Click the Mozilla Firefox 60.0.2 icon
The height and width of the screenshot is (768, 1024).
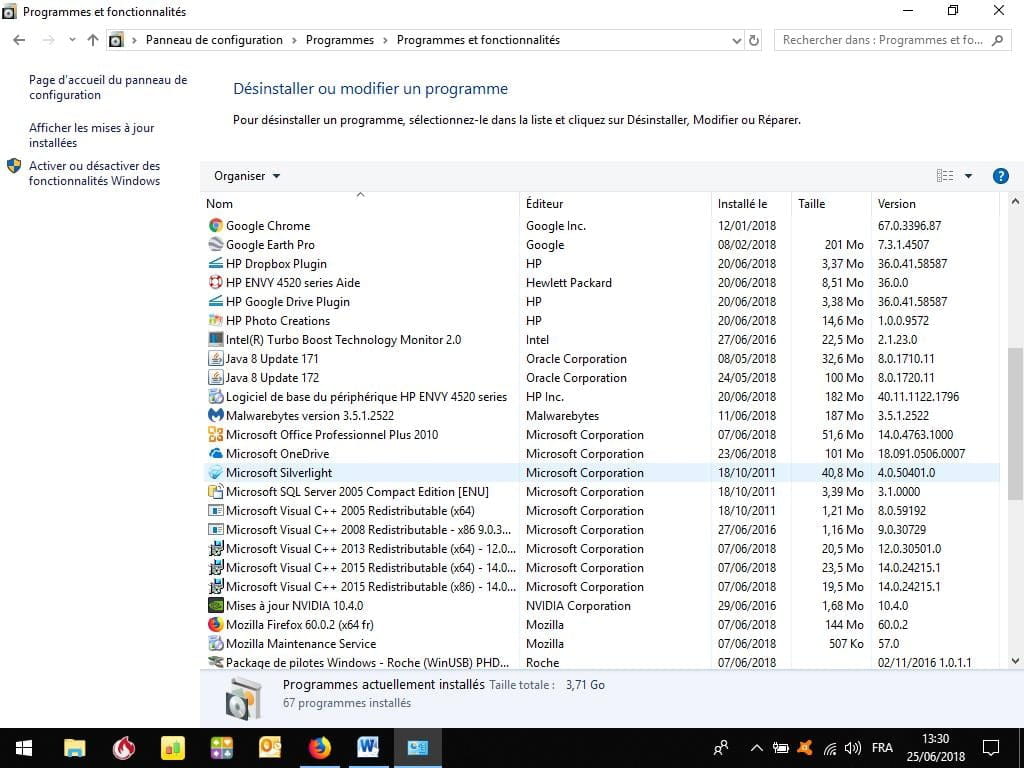point(216,624)
